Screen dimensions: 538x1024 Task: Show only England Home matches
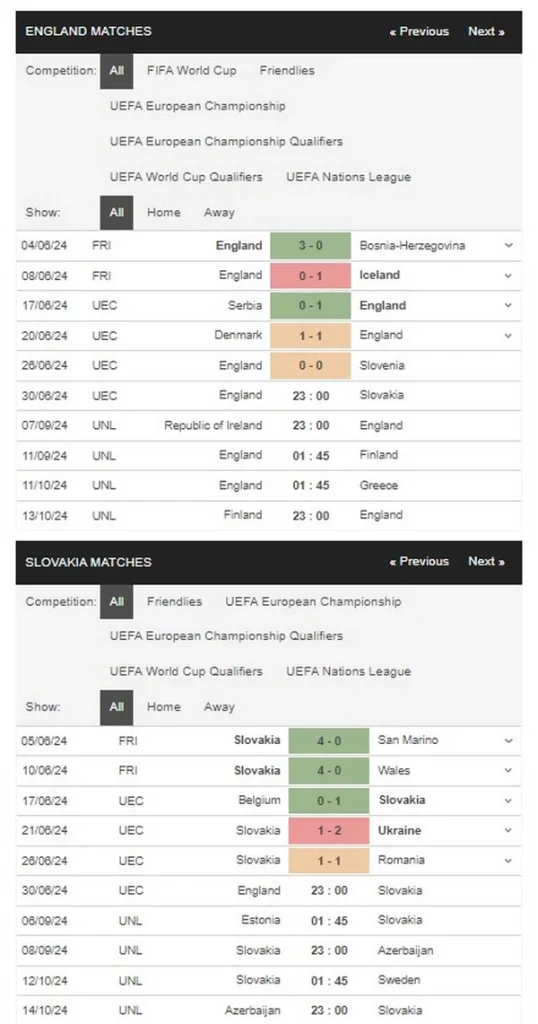tap(163, 212)
